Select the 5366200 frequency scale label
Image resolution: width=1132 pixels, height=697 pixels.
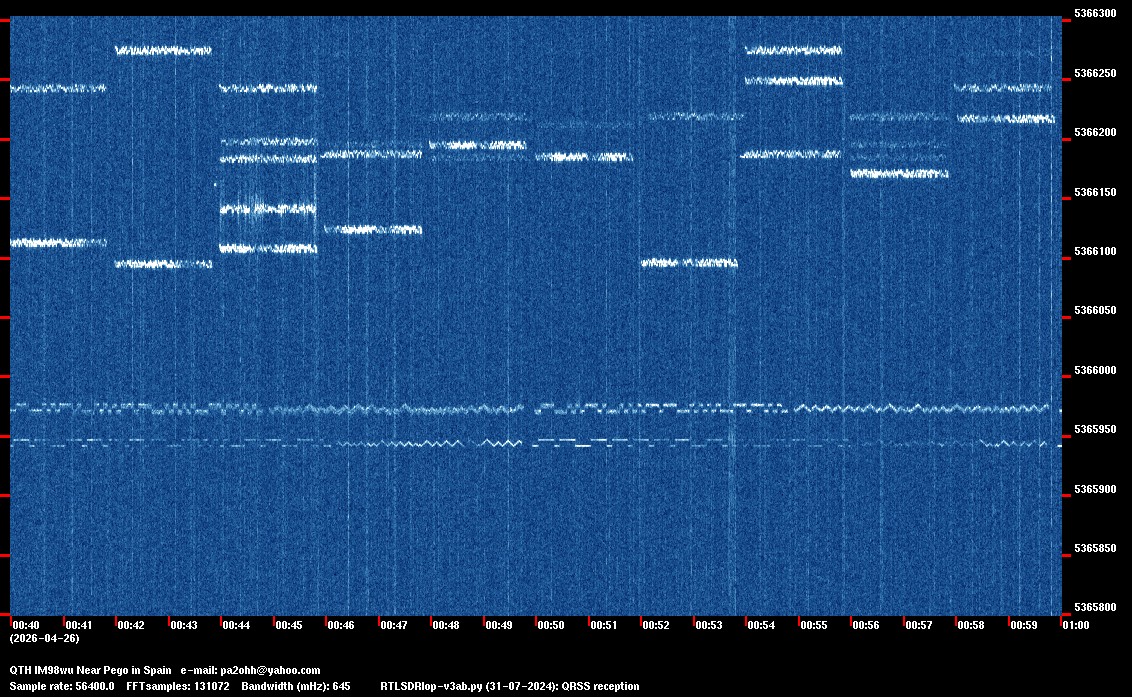(1094, 133)
